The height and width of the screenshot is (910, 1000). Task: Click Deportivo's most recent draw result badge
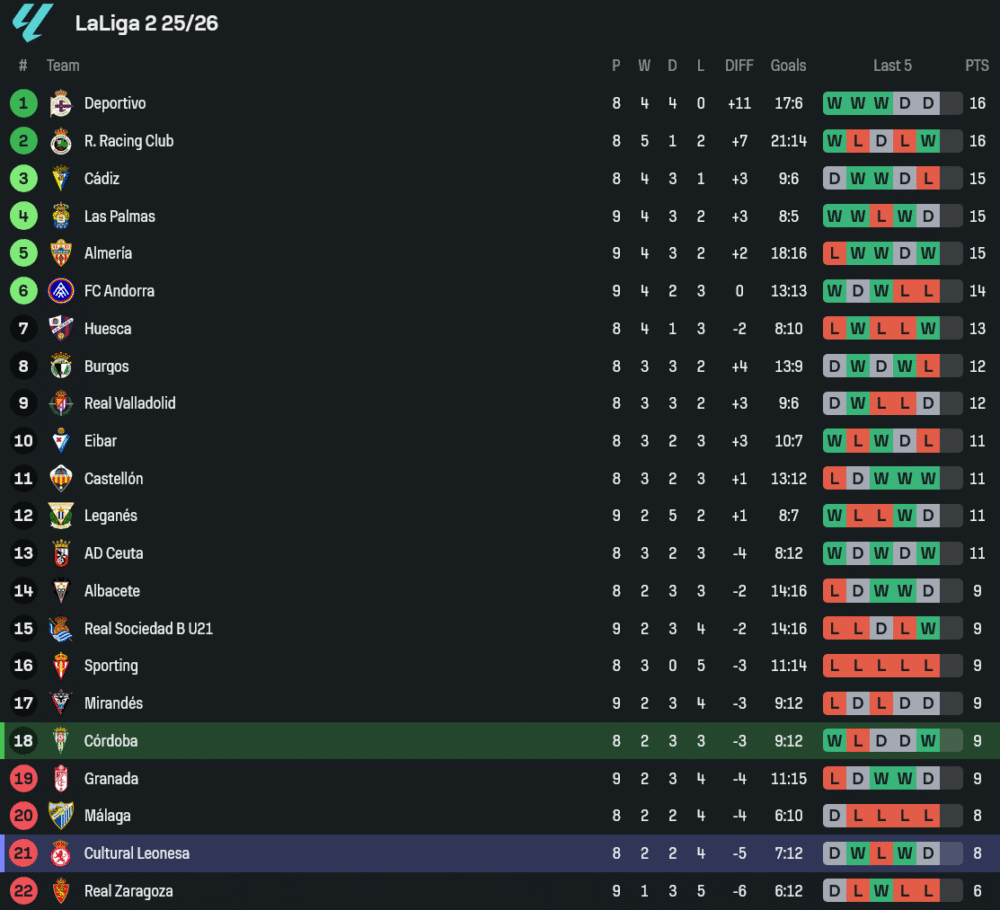pos(928,104)
